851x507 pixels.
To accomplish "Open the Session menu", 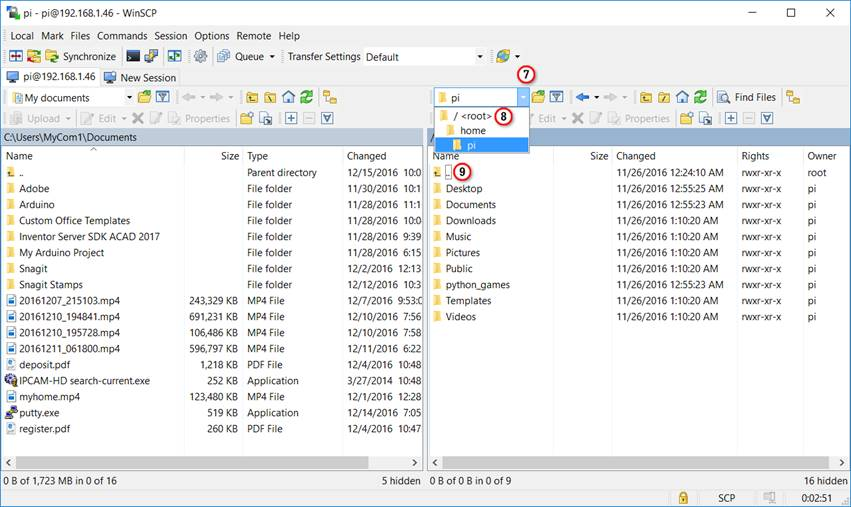I will tap(170, 36).
